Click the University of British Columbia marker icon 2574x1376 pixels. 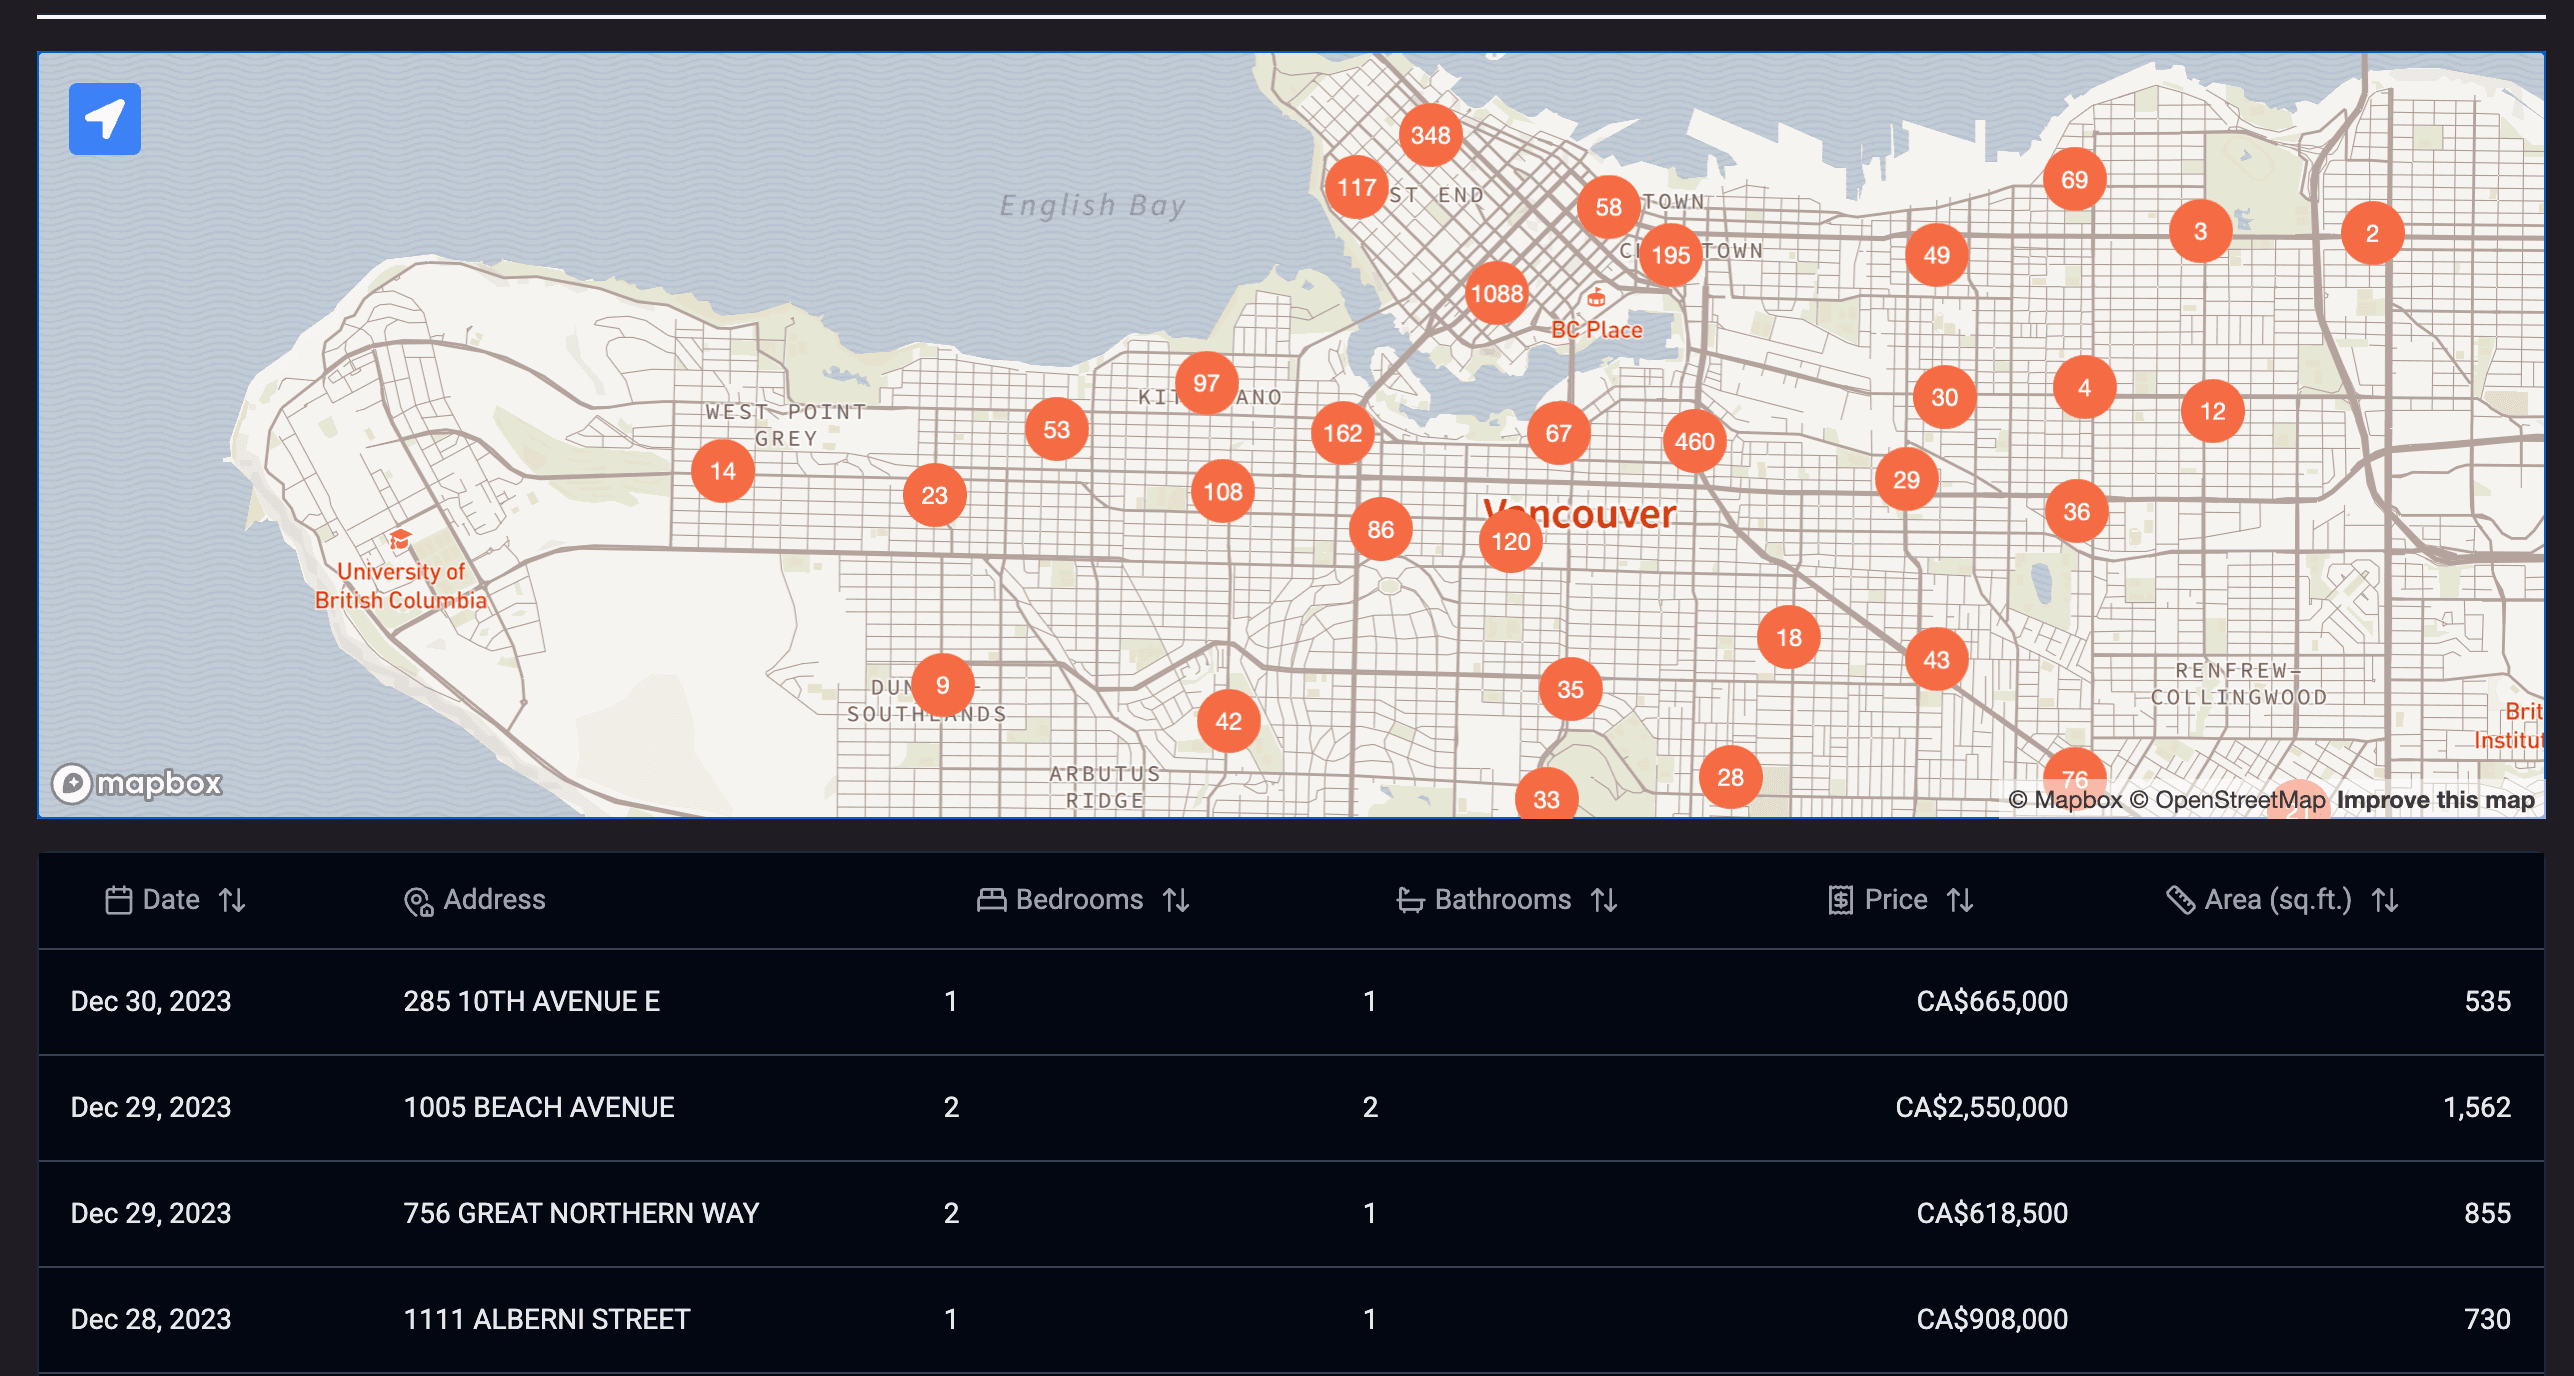(x=400, y=540)
